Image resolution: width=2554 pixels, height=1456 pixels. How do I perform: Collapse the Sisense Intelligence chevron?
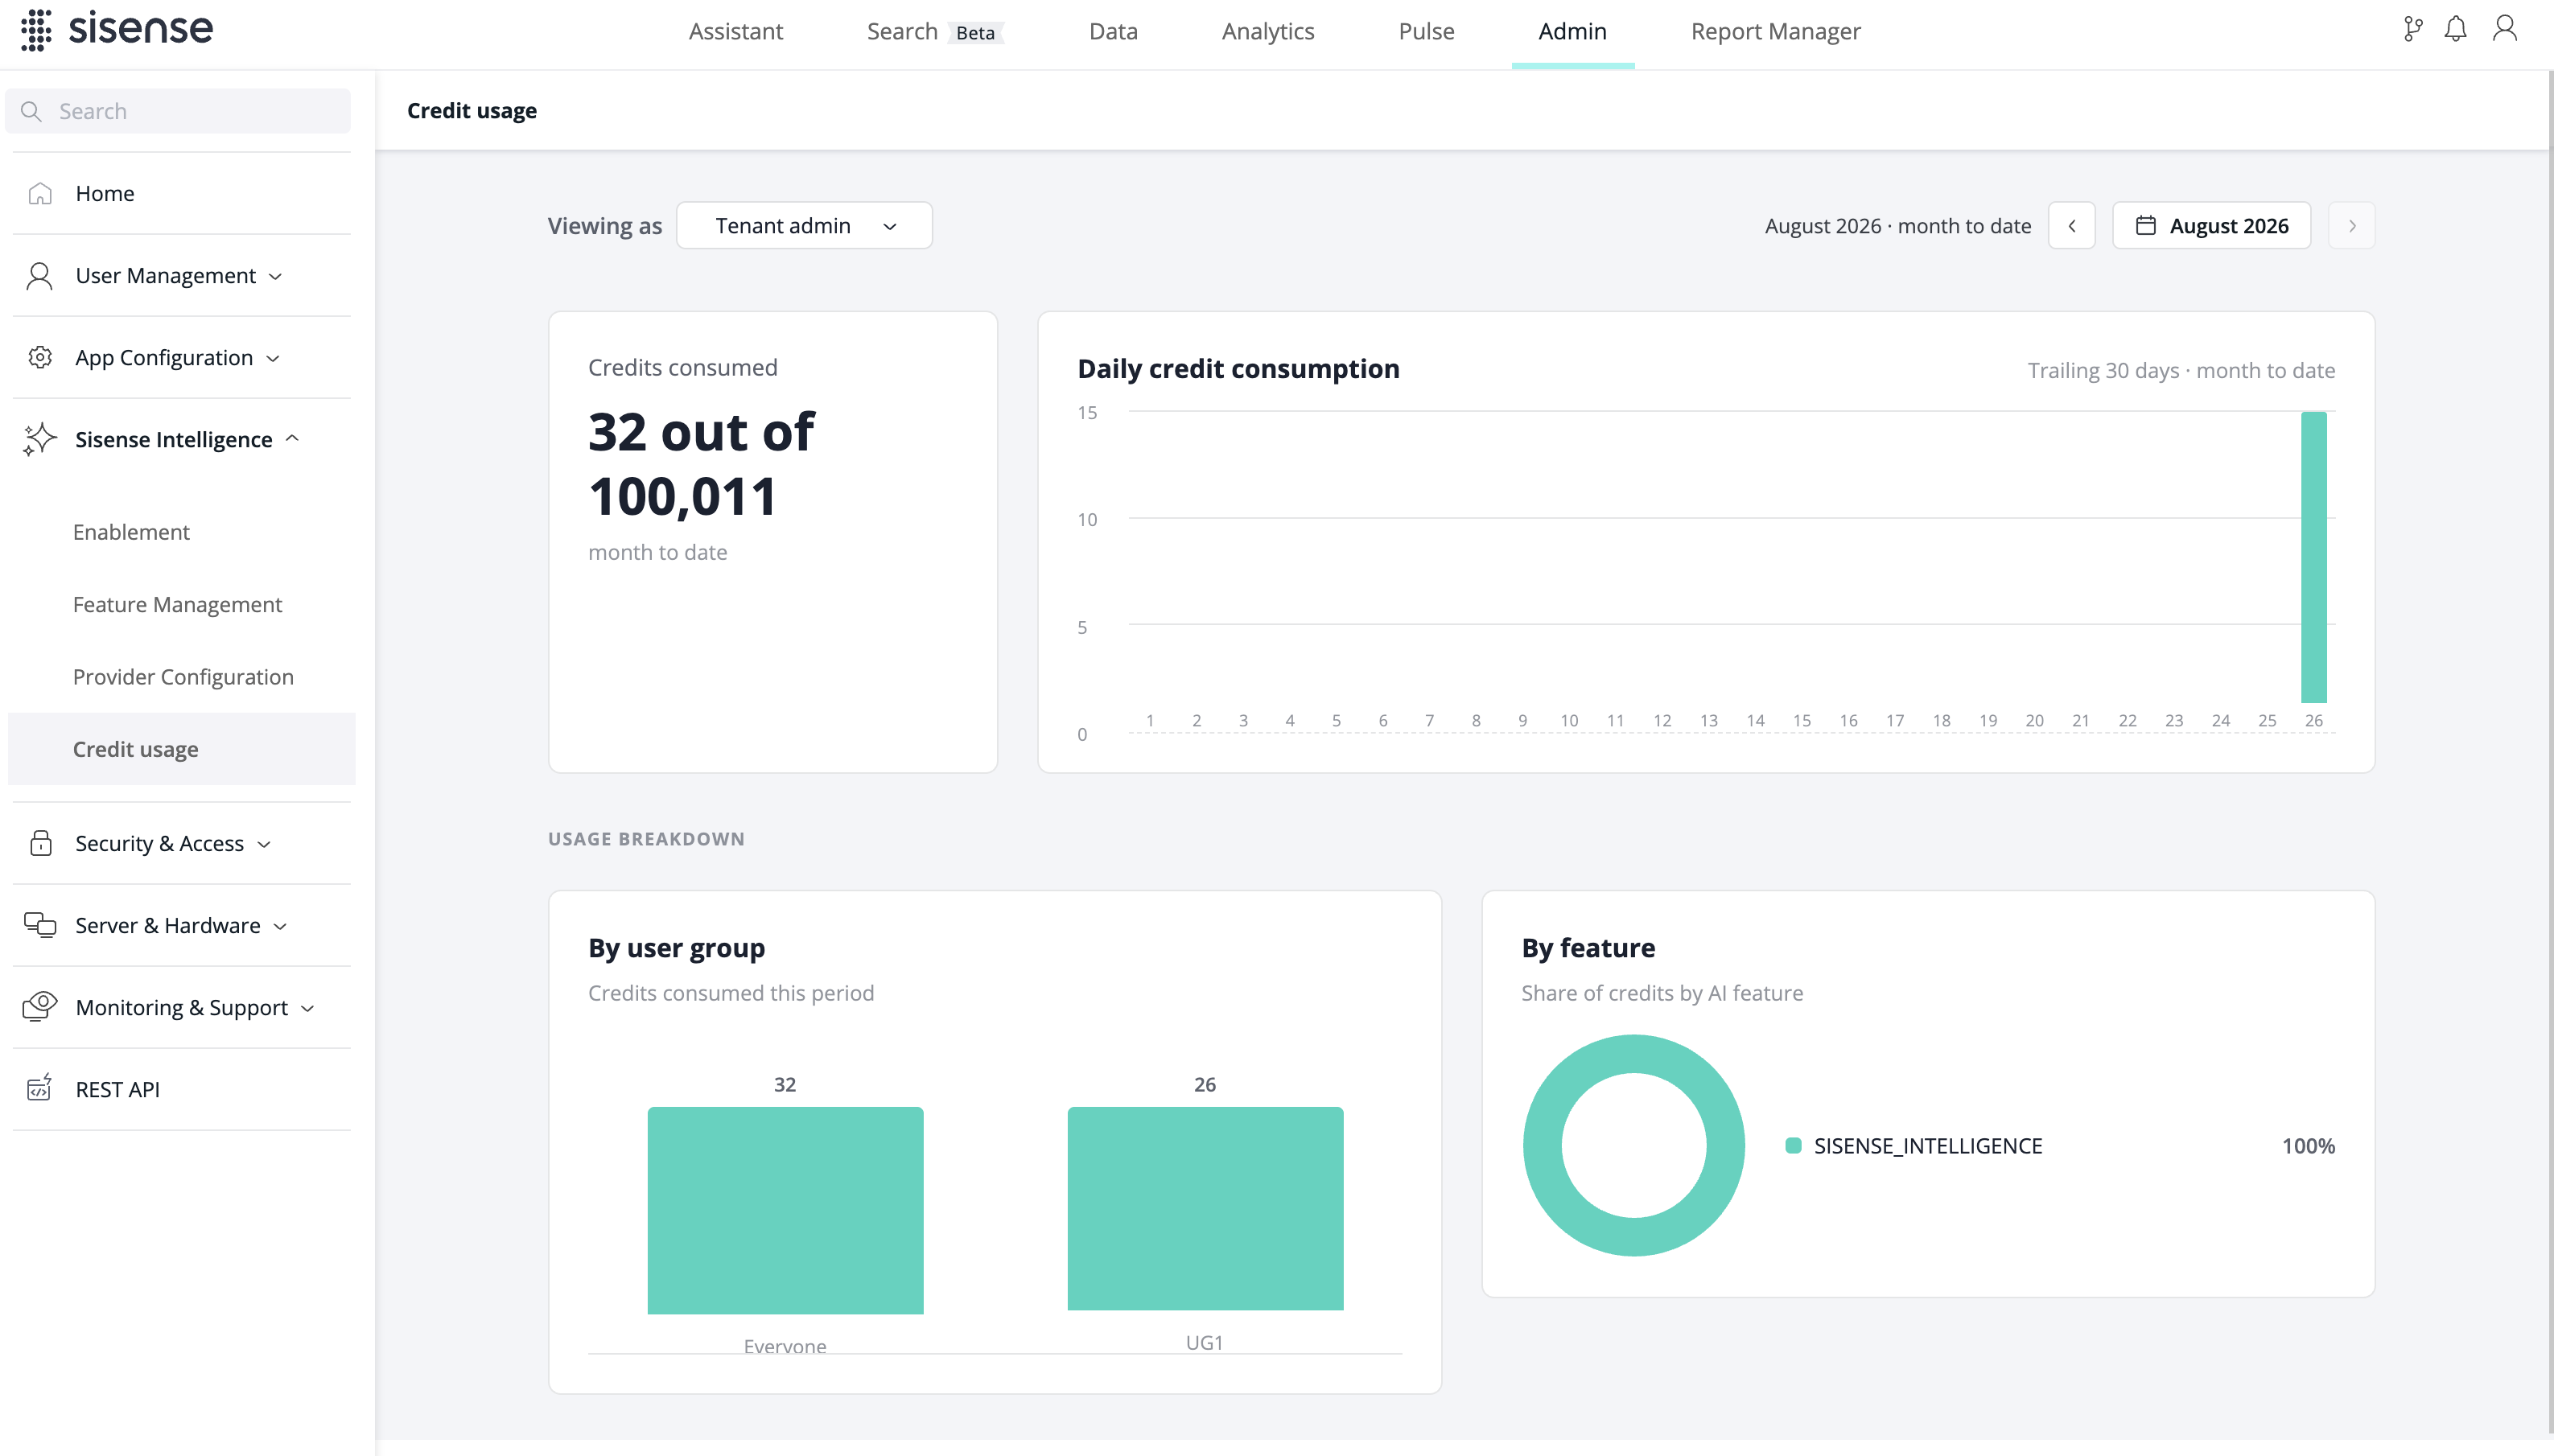(292, 439)
